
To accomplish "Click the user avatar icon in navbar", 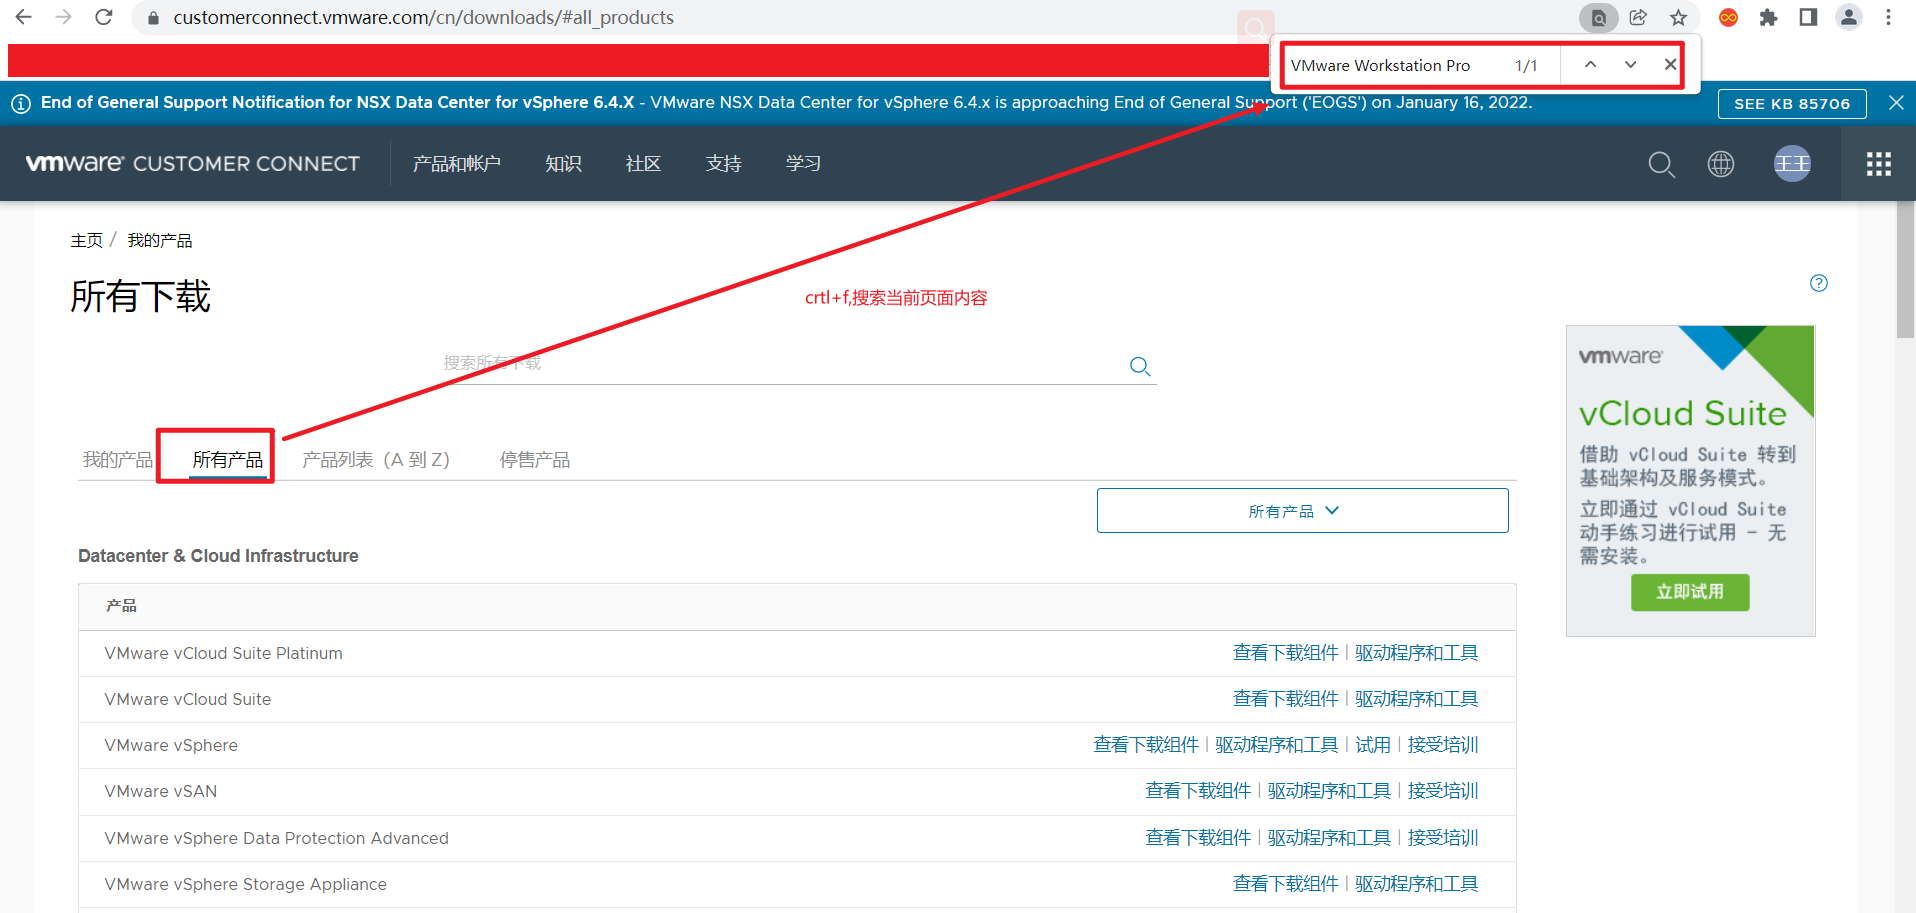I will [x=1791, y=163].
